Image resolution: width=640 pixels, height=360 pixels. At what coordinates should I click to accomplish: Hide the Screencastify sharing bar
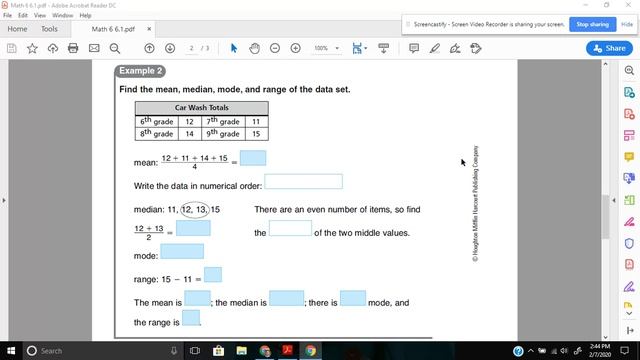(x=627, y=24)
